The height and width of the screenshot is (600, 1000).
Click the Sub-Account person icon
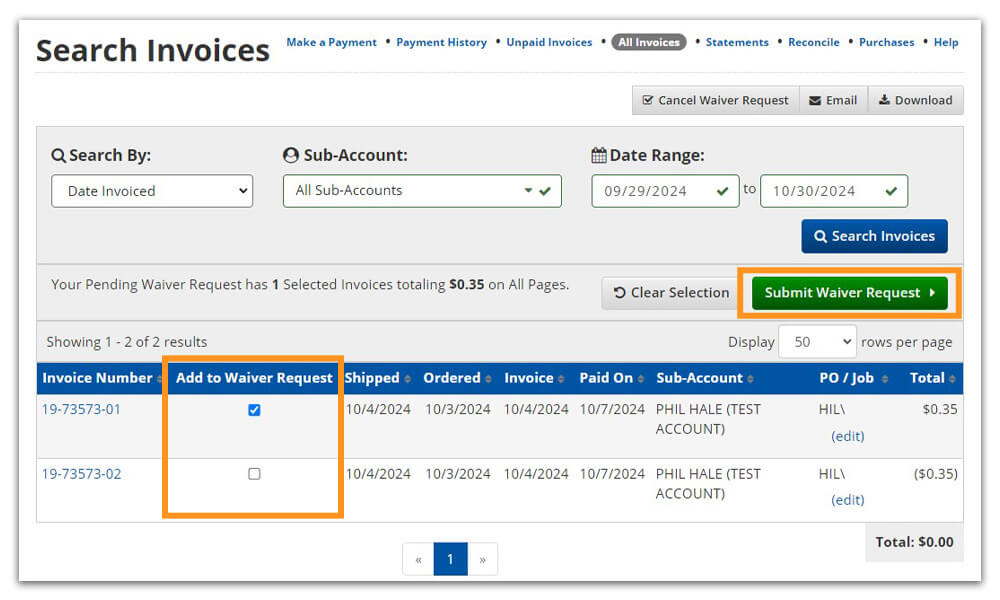point(291,156)
